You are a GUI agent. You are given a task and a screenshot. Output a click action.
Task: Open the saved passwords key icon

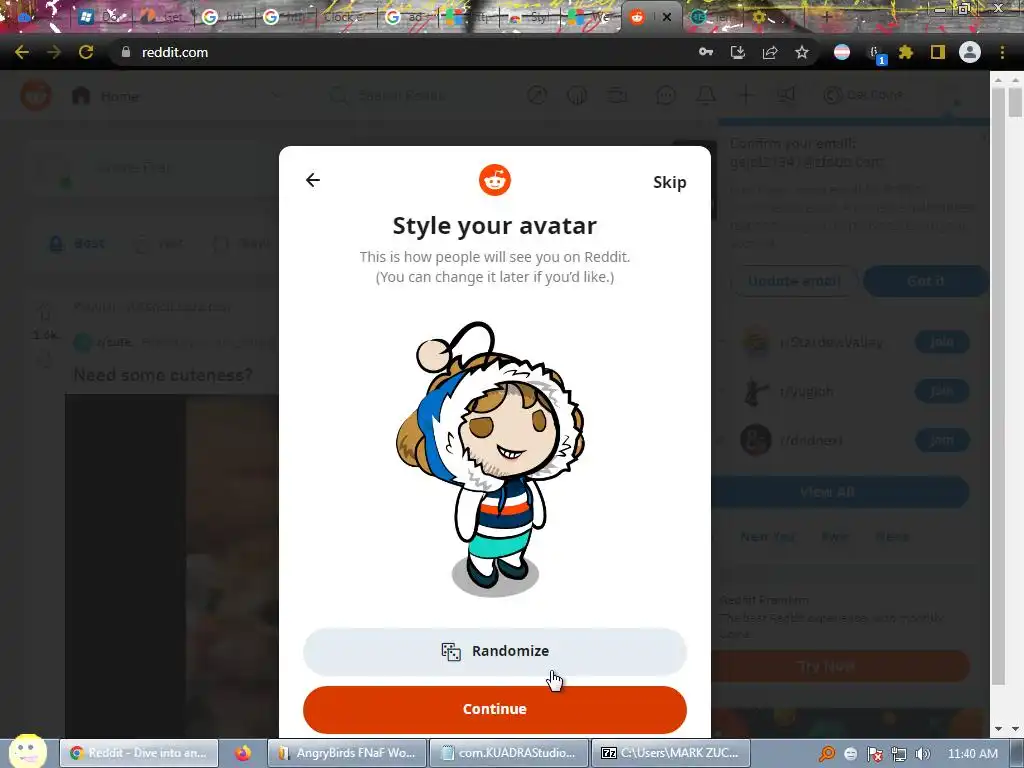tap(706, 52)
